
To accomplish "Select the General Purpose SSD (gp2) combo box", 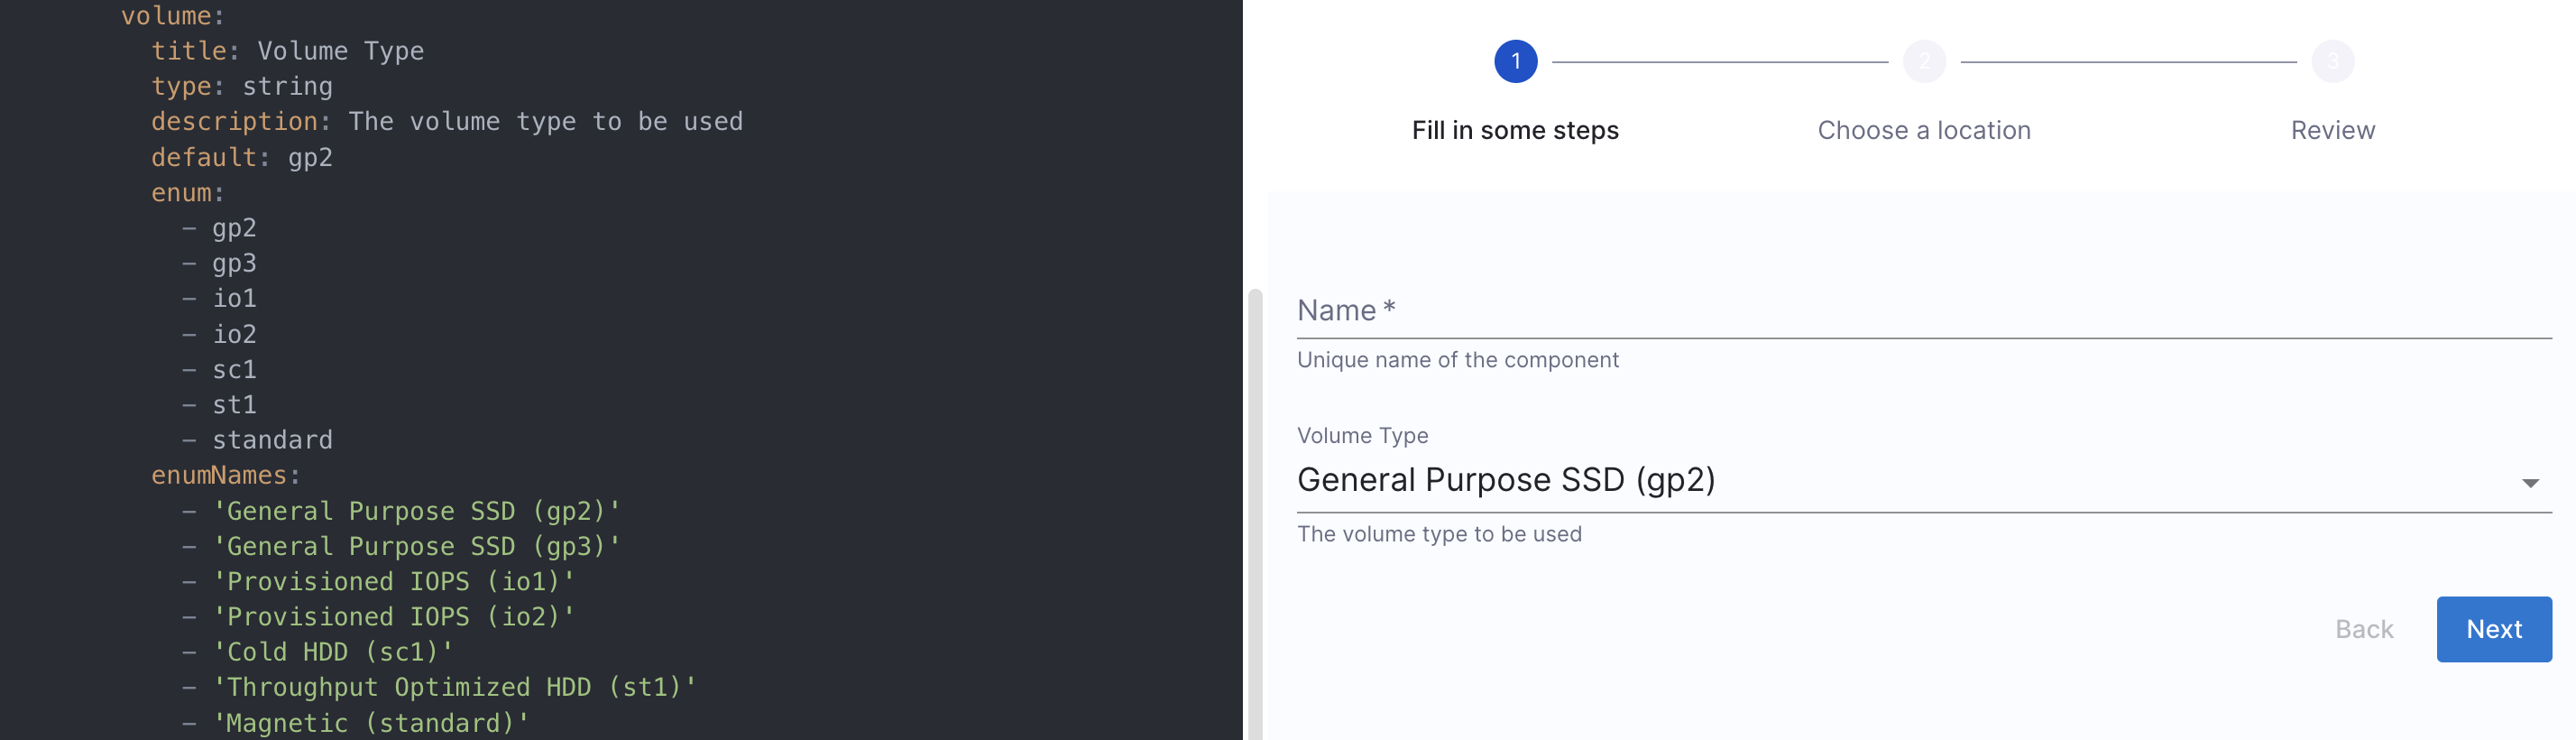I will [x=1900, y=481].
